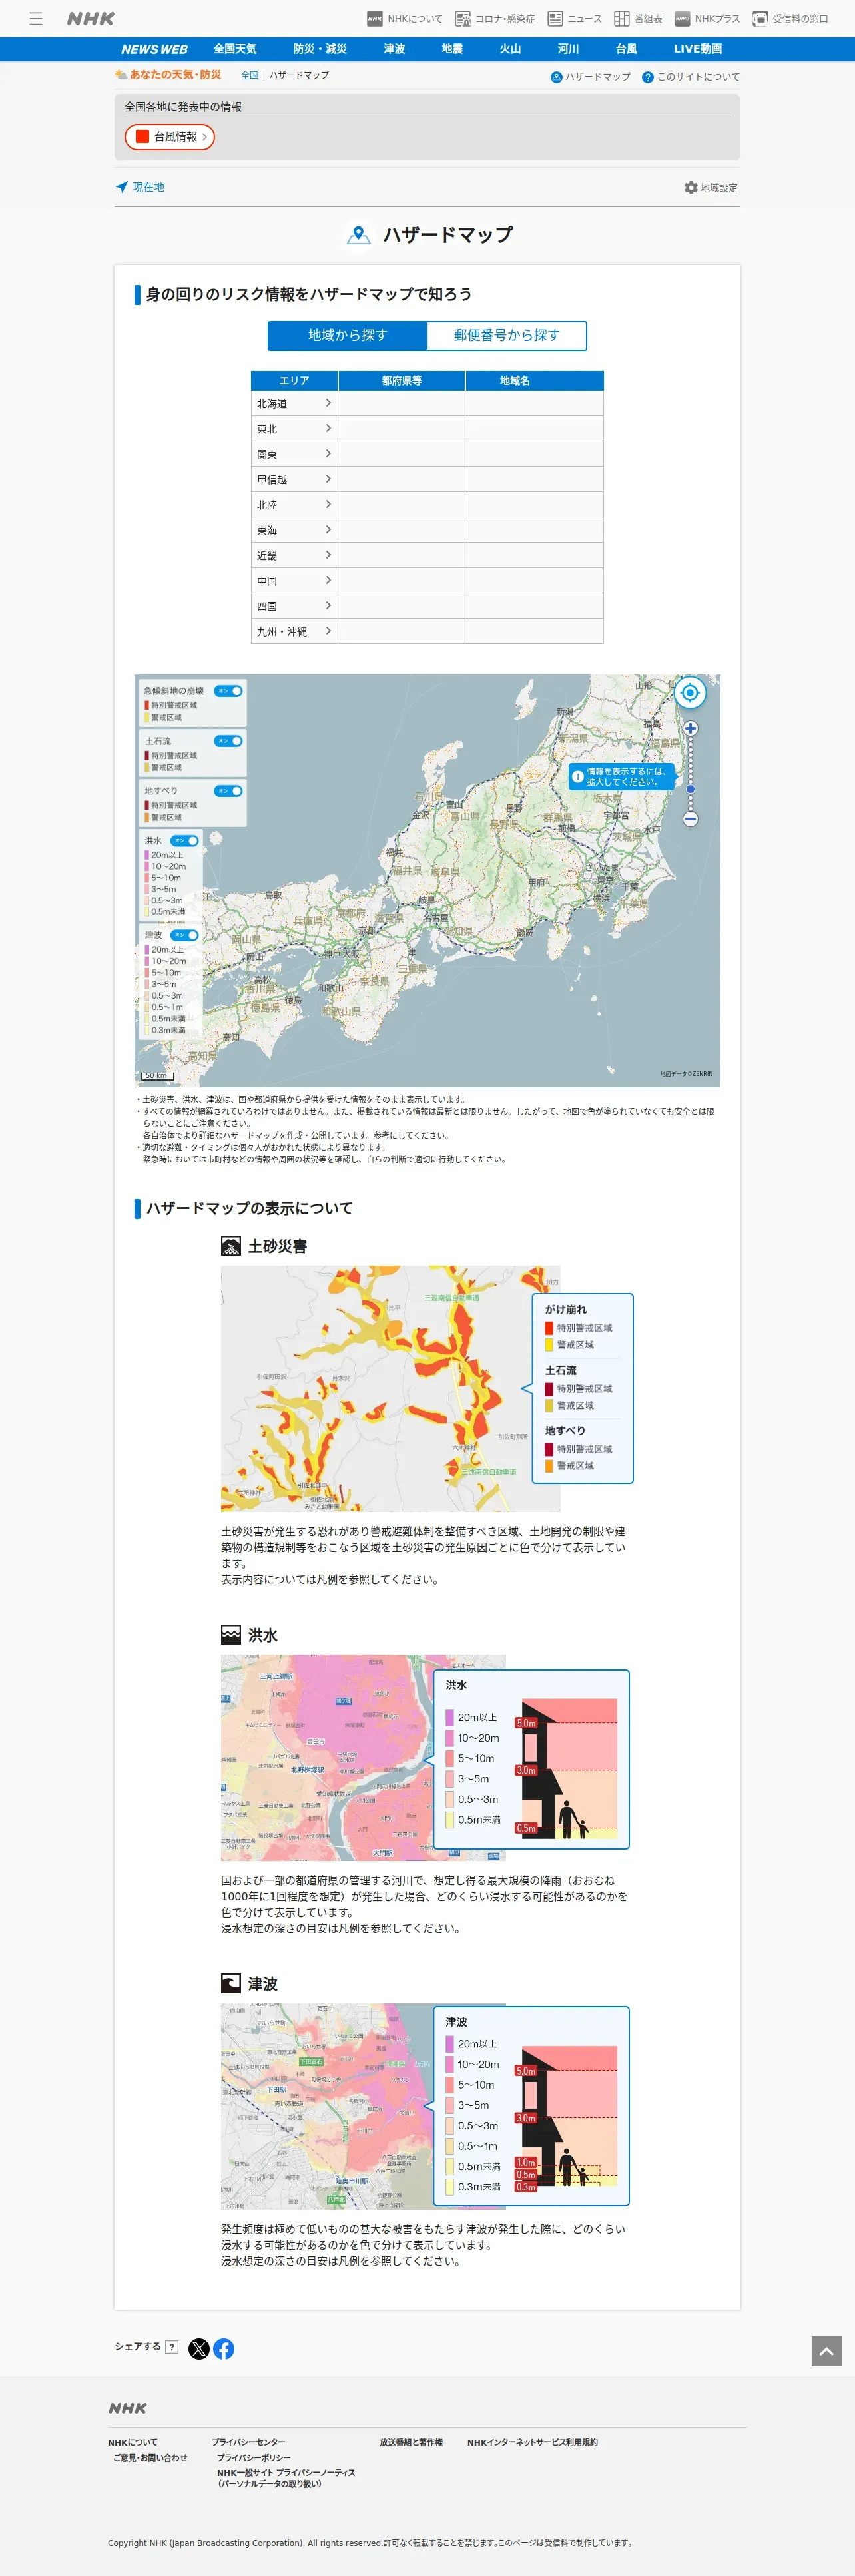Zoom in with the map plus icon
The width and height of the screenshot is (855, 2576).
pos(690,728)
